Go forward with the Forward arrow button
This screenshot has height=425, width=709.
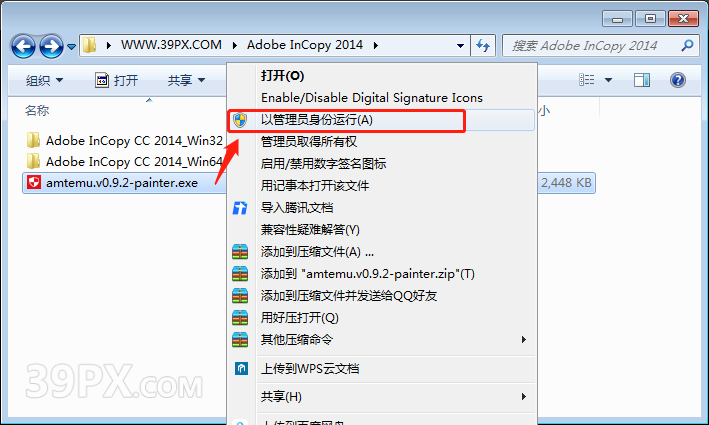tap(51, 46)
